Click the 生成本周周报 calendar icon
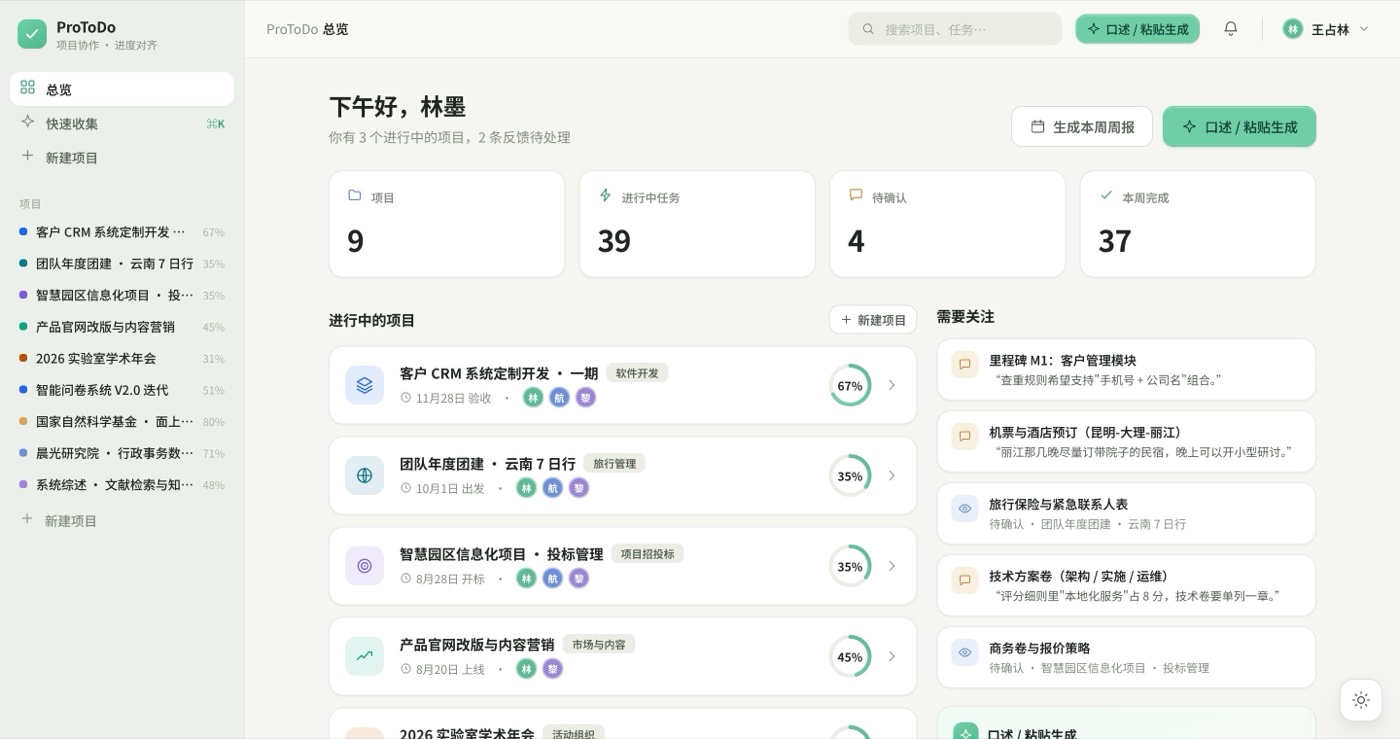This screenshot has width=1400, height=739. point(1038,127)
